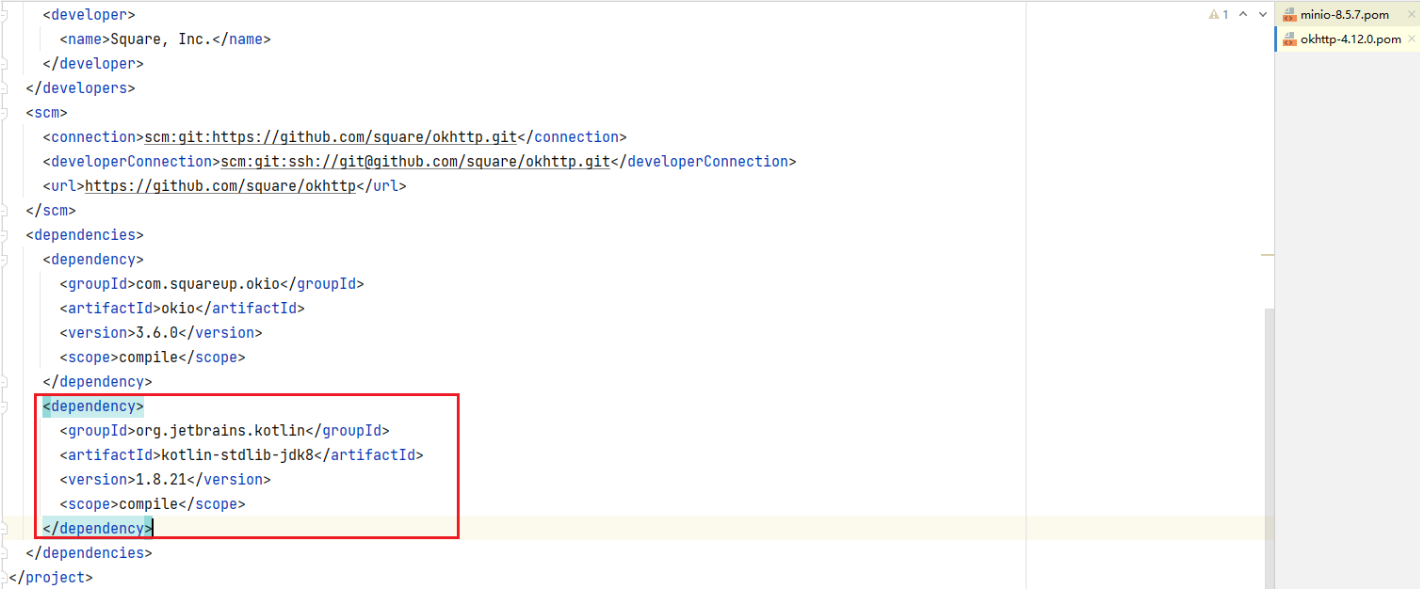
Task: Close the minio-8.5.7.pom tab
Action: tap(1411, 15)
